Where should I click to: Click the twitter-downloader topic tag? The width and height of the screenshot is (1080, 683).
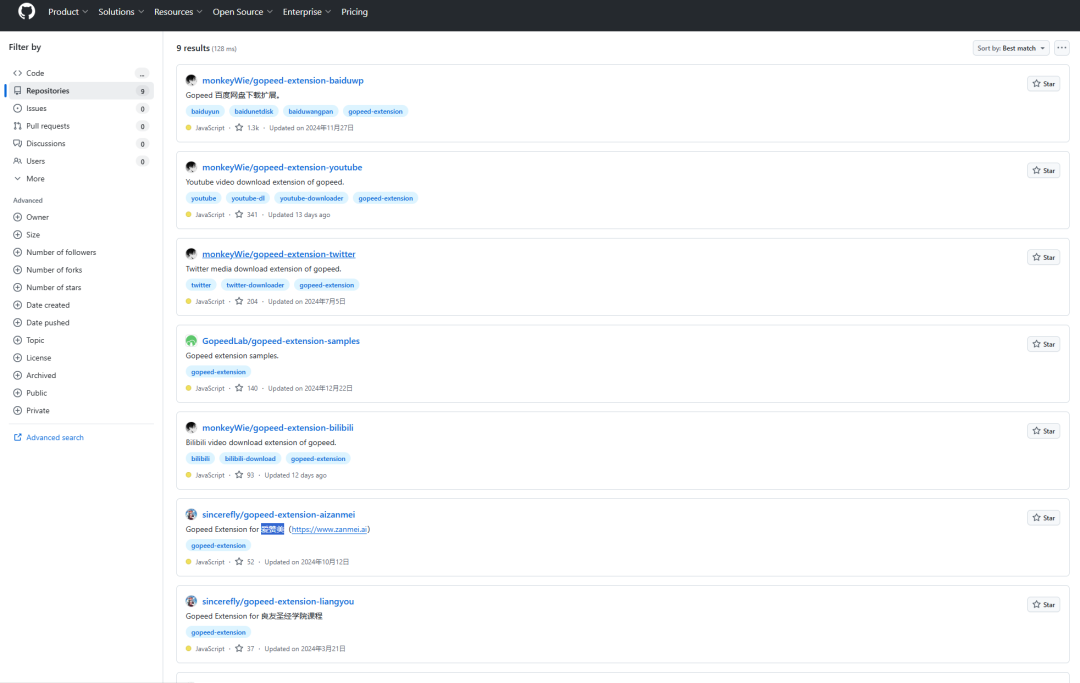point(255,285)
